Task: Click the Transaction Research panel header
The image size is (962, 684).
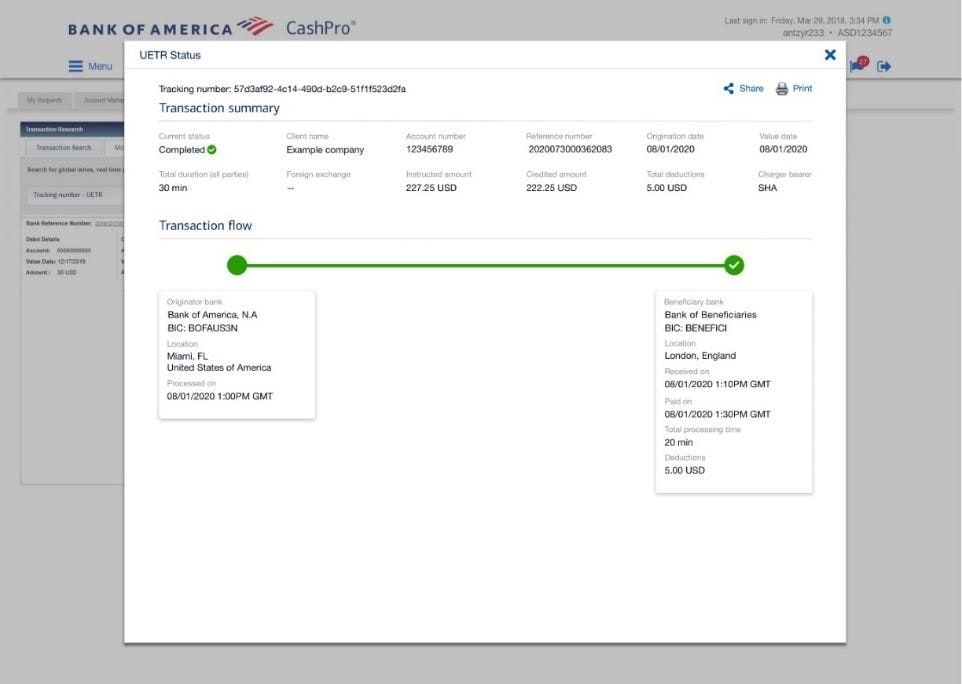Action: point(72,129)
